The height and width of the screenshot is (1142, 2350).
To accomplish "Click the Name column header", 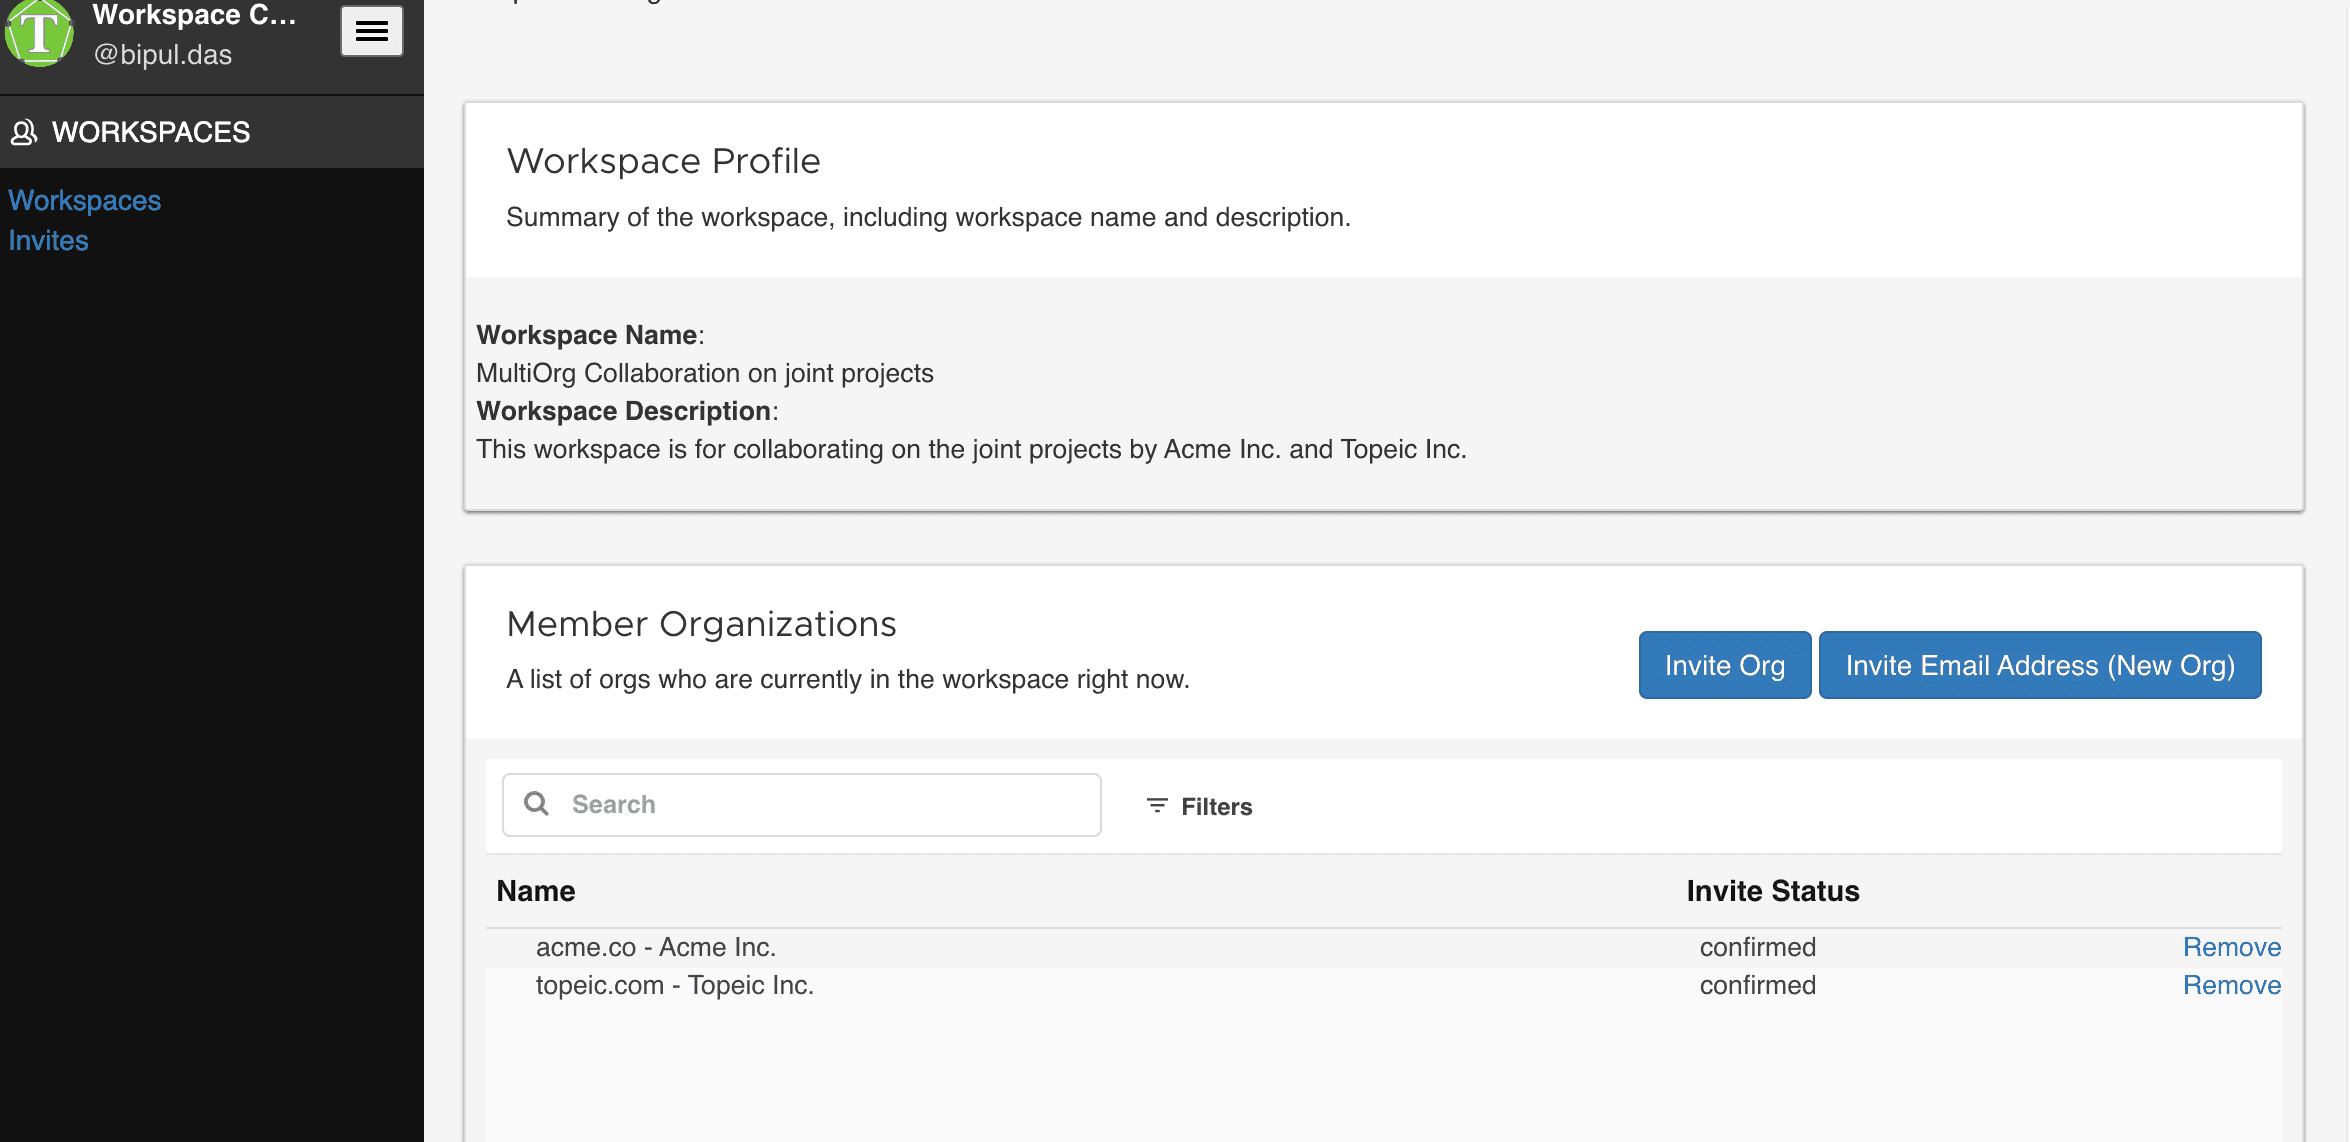I will tap(536, 891).
